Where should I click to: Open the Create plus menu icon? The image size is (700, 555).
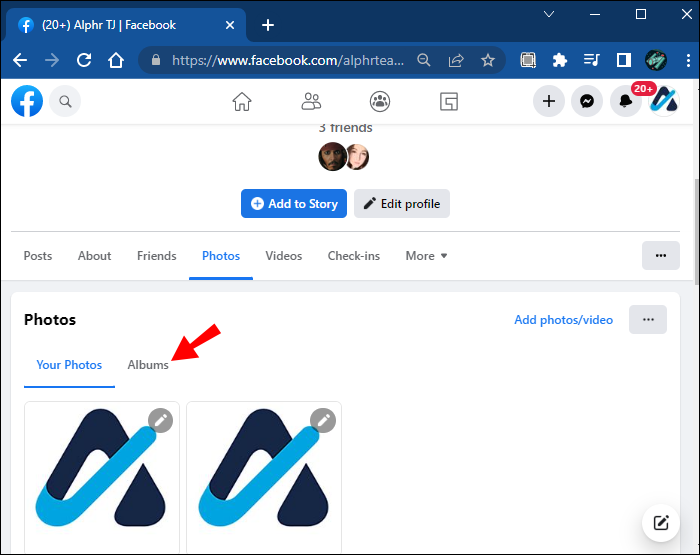tap(549, 101)
